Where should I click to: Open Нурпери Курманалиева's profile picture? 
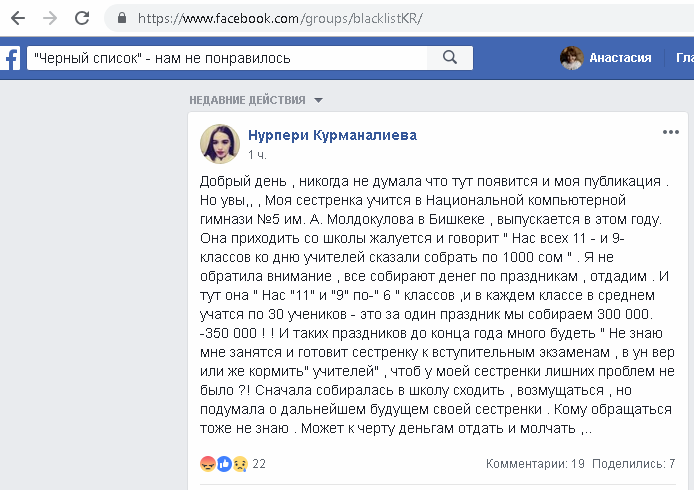219,143
